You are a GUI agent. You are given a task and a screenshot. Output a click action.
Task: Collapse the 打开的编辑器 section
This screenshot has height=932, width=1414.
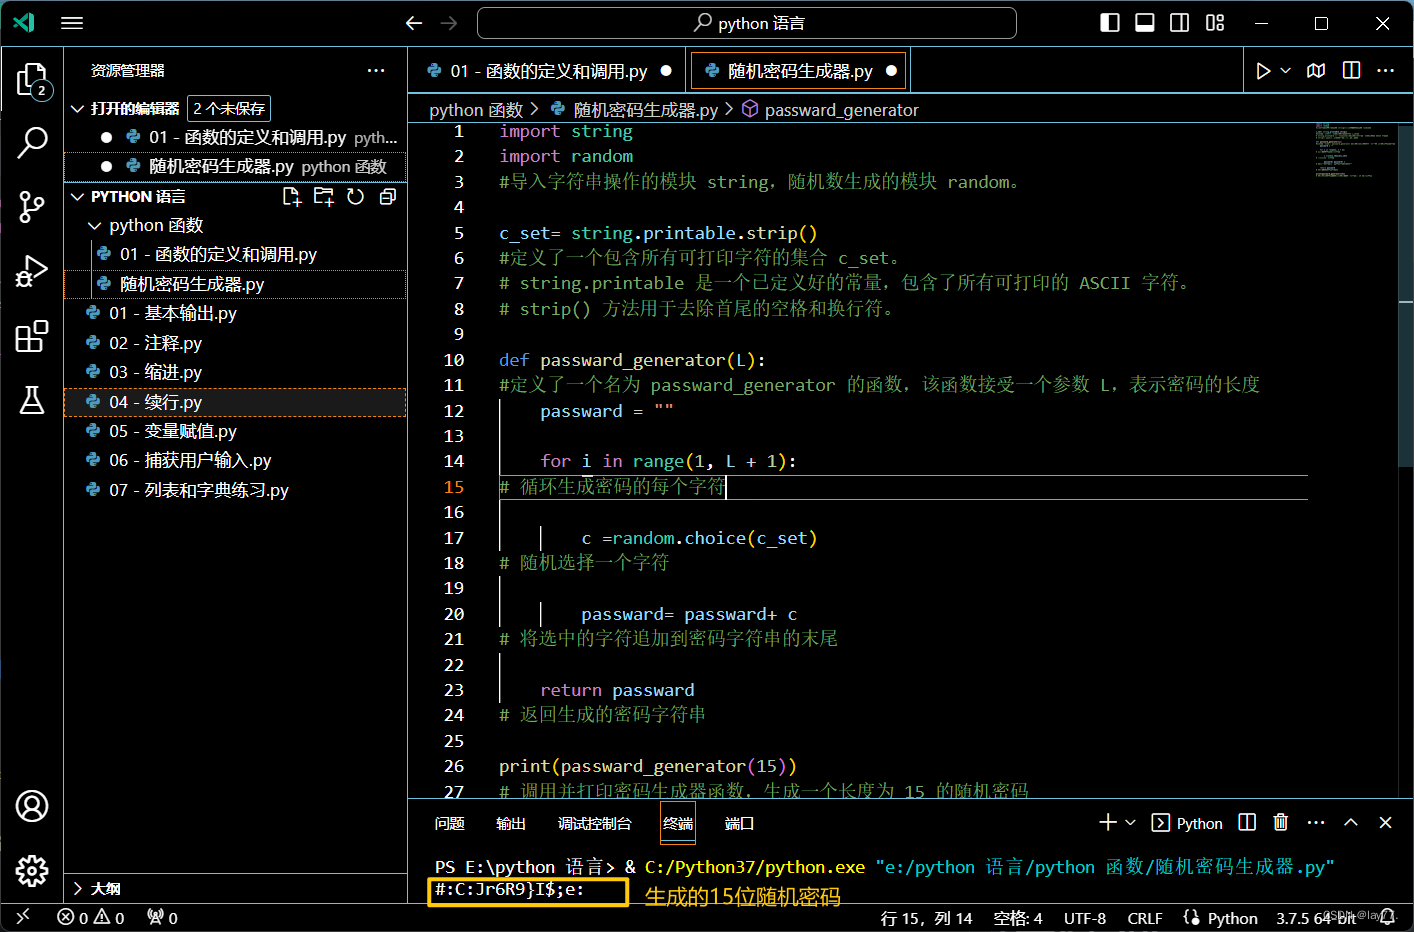(x=78, y=107)
